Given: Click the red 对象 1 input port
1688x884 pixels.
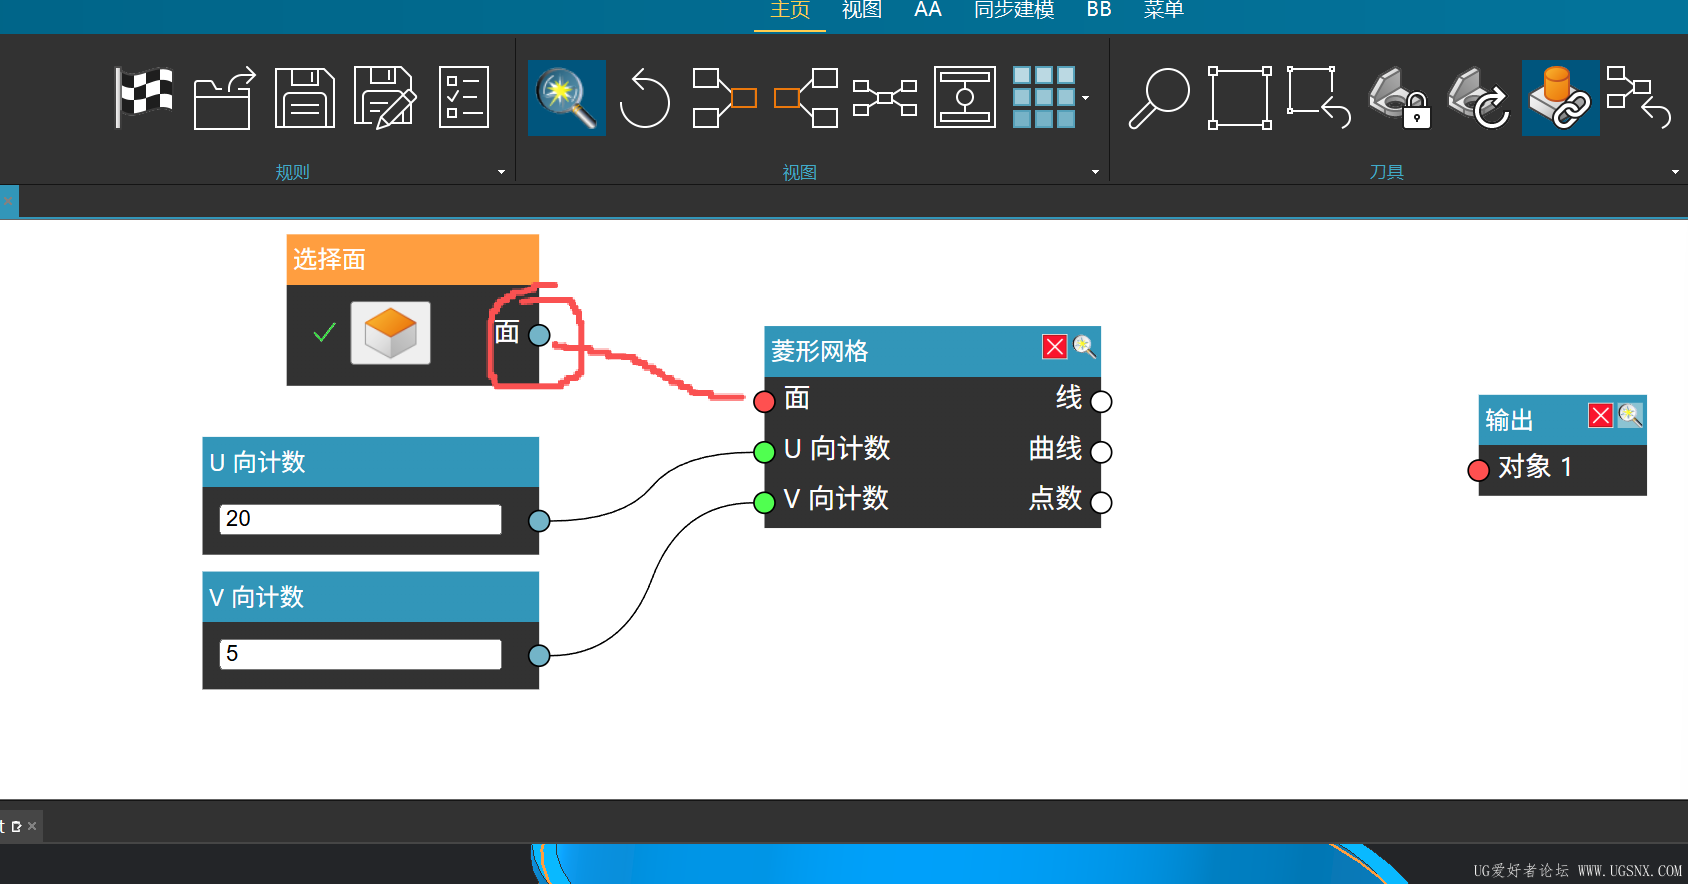Looking at the screenshot, I should [1478, 470].
